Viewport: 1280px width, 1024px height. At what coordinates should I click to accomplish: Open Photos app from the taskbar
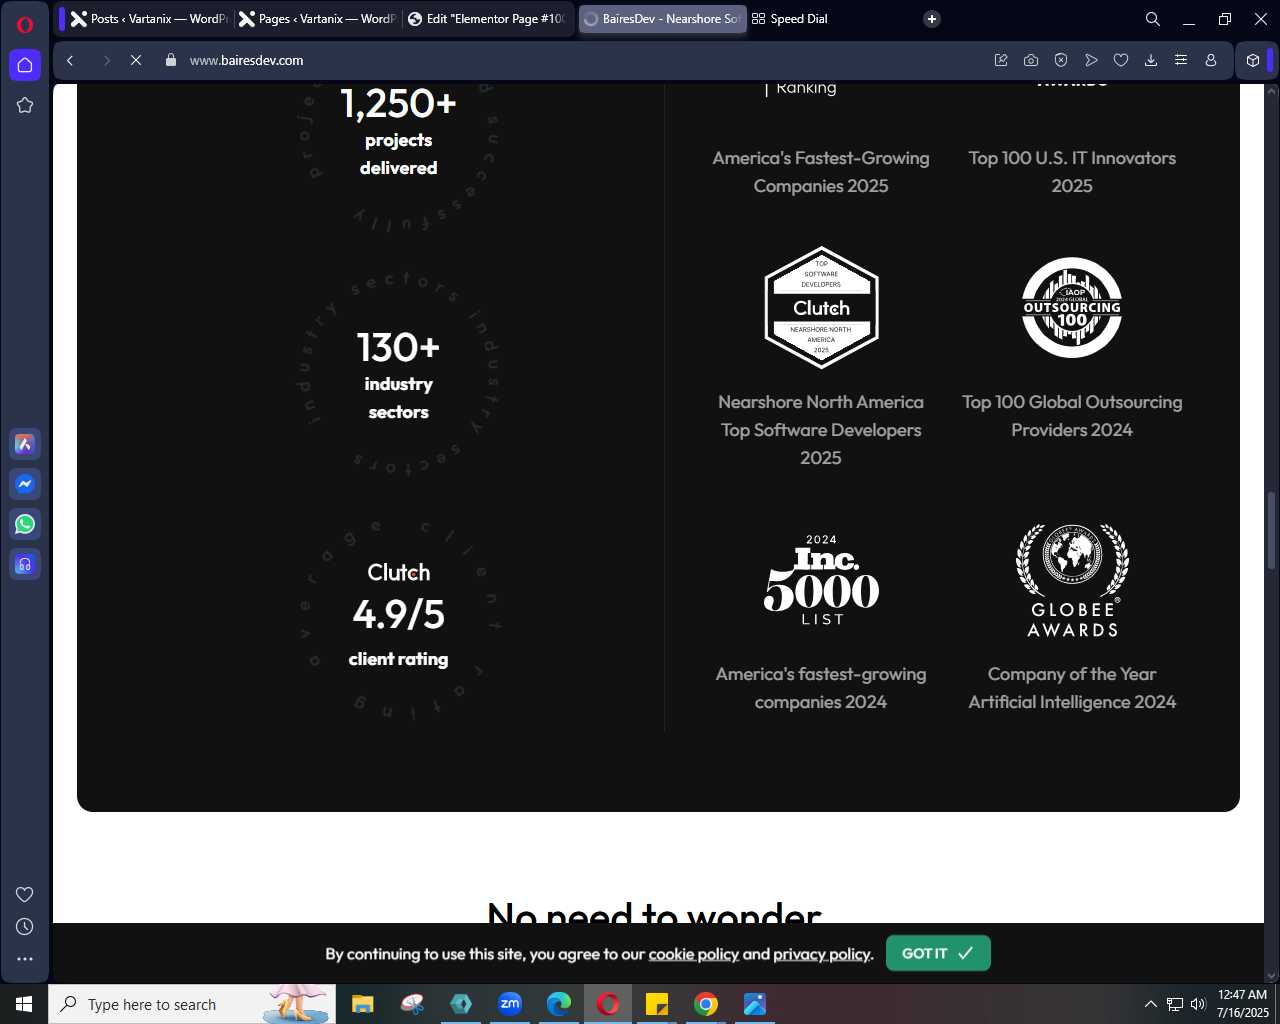coord(755,1004)
